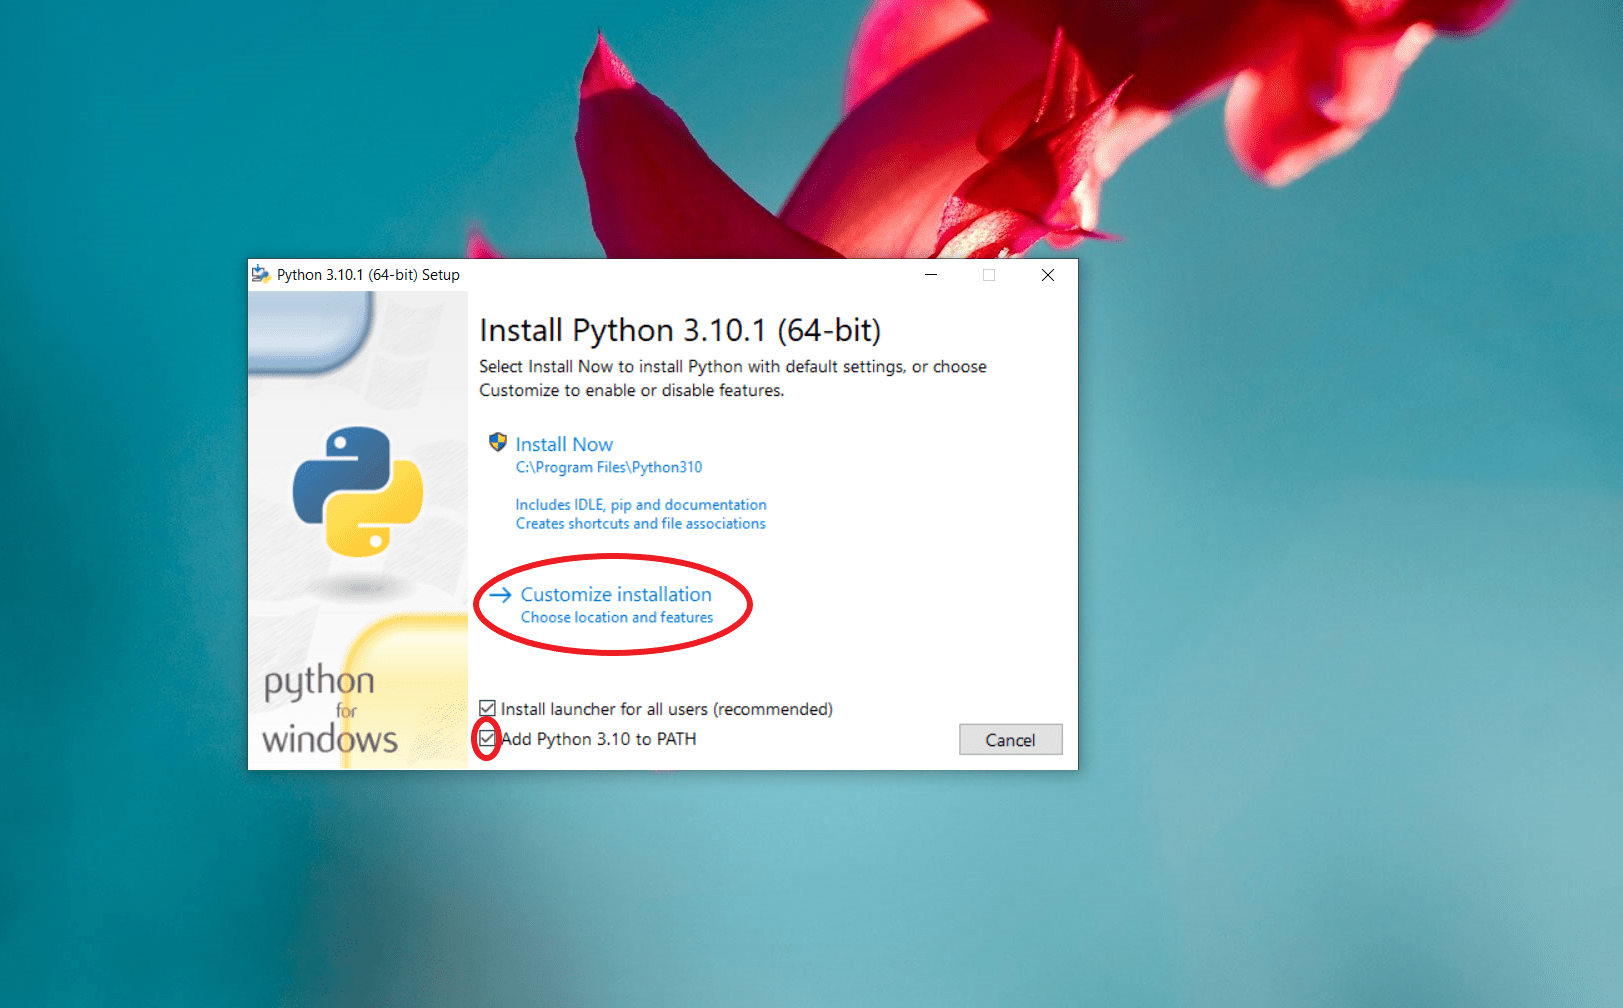The width and height of the screenshot is (1623, 1008).
Task: Click 'Creates shortcuts and file associations' text
Action: click(x=641, y=524)
